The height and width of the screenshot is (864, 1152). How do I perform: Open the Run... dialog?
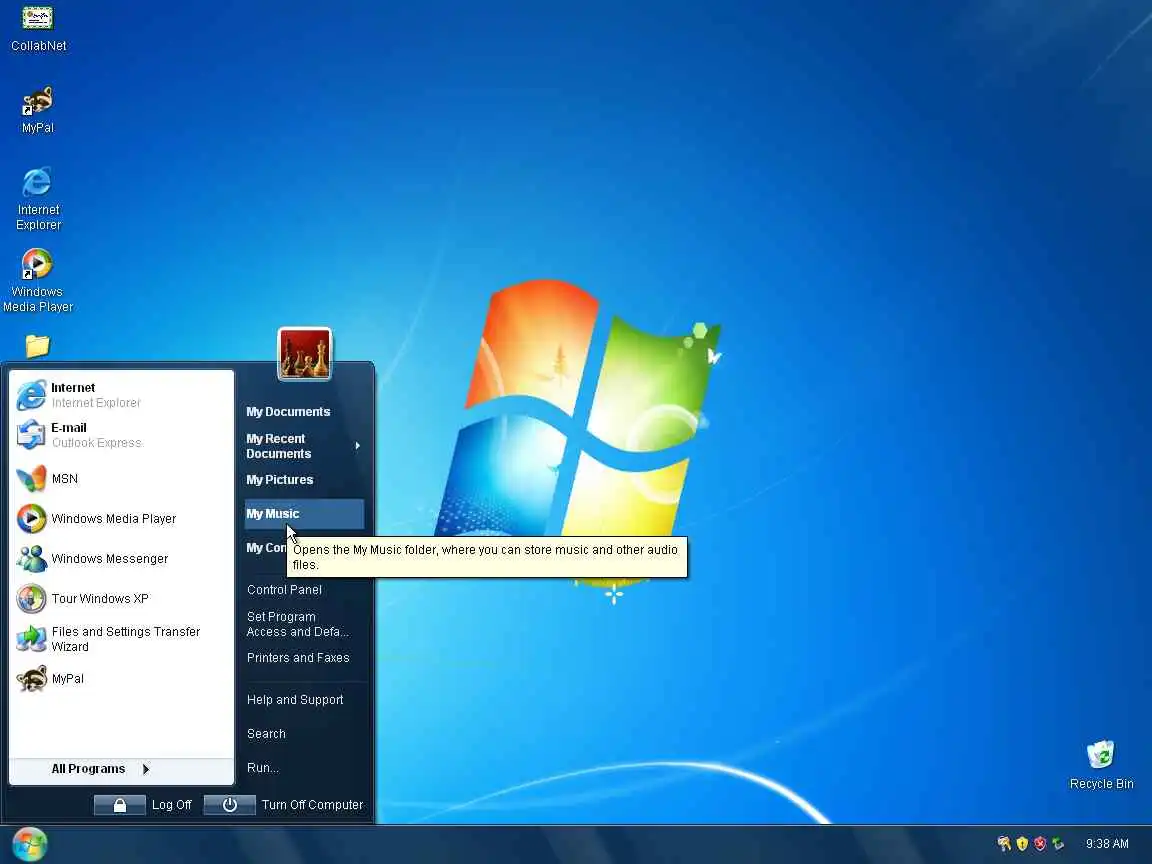pos(263,768)
